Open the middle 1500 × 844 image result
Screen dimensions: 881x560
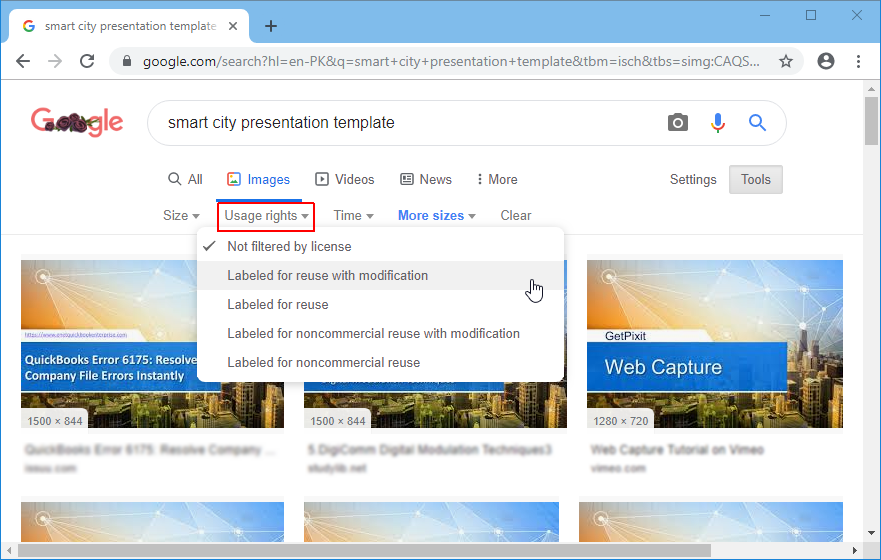point(435,404)
